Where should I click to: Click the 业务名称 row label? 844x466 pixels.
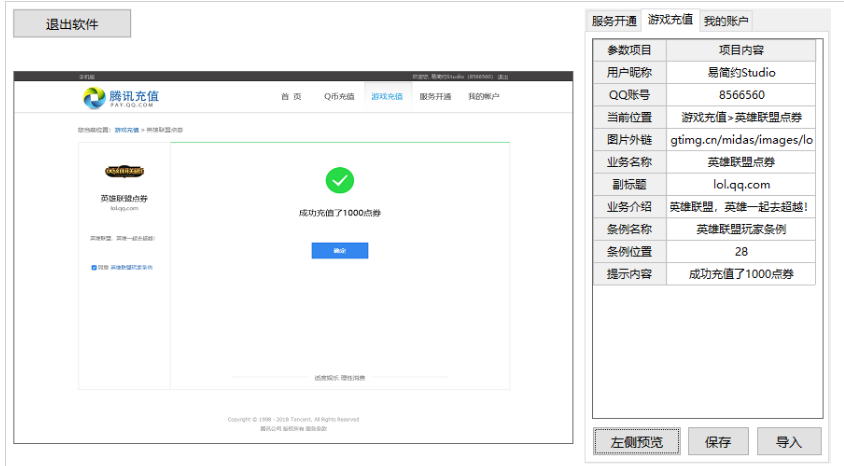[629, 162]
